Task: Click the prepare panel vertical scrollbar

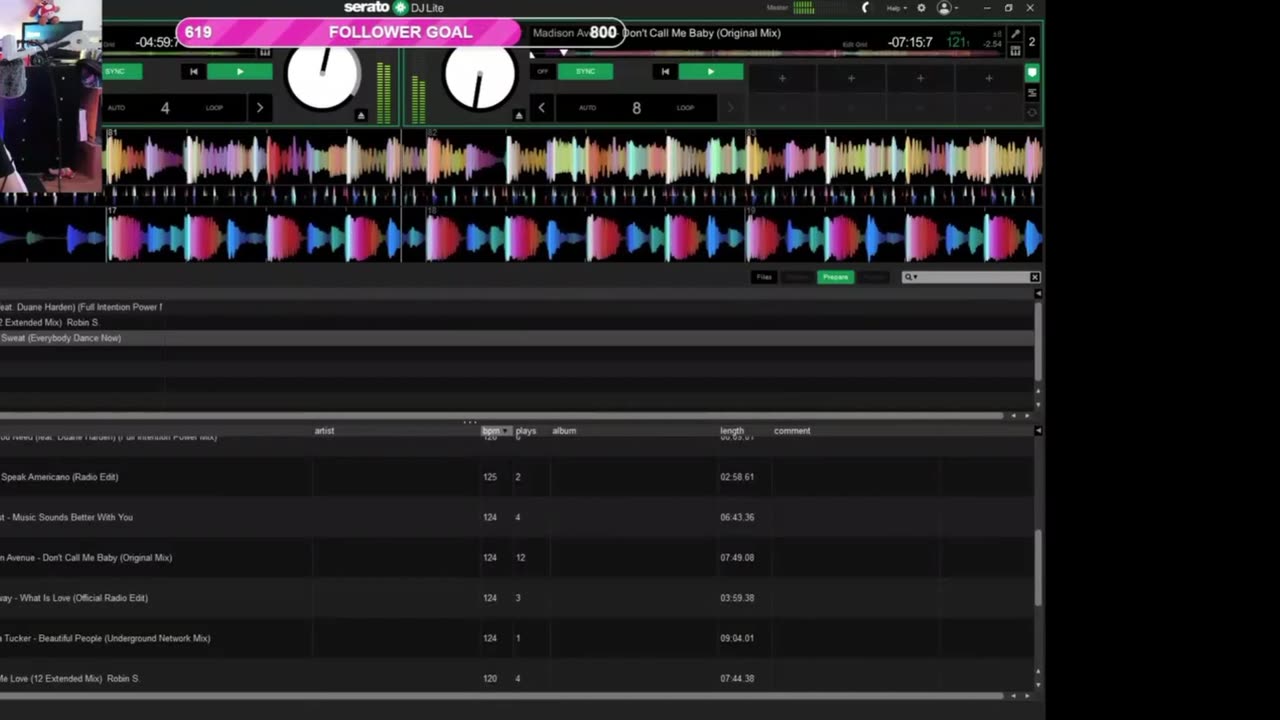Action: pyautogui.click(x=1037, y=340)
